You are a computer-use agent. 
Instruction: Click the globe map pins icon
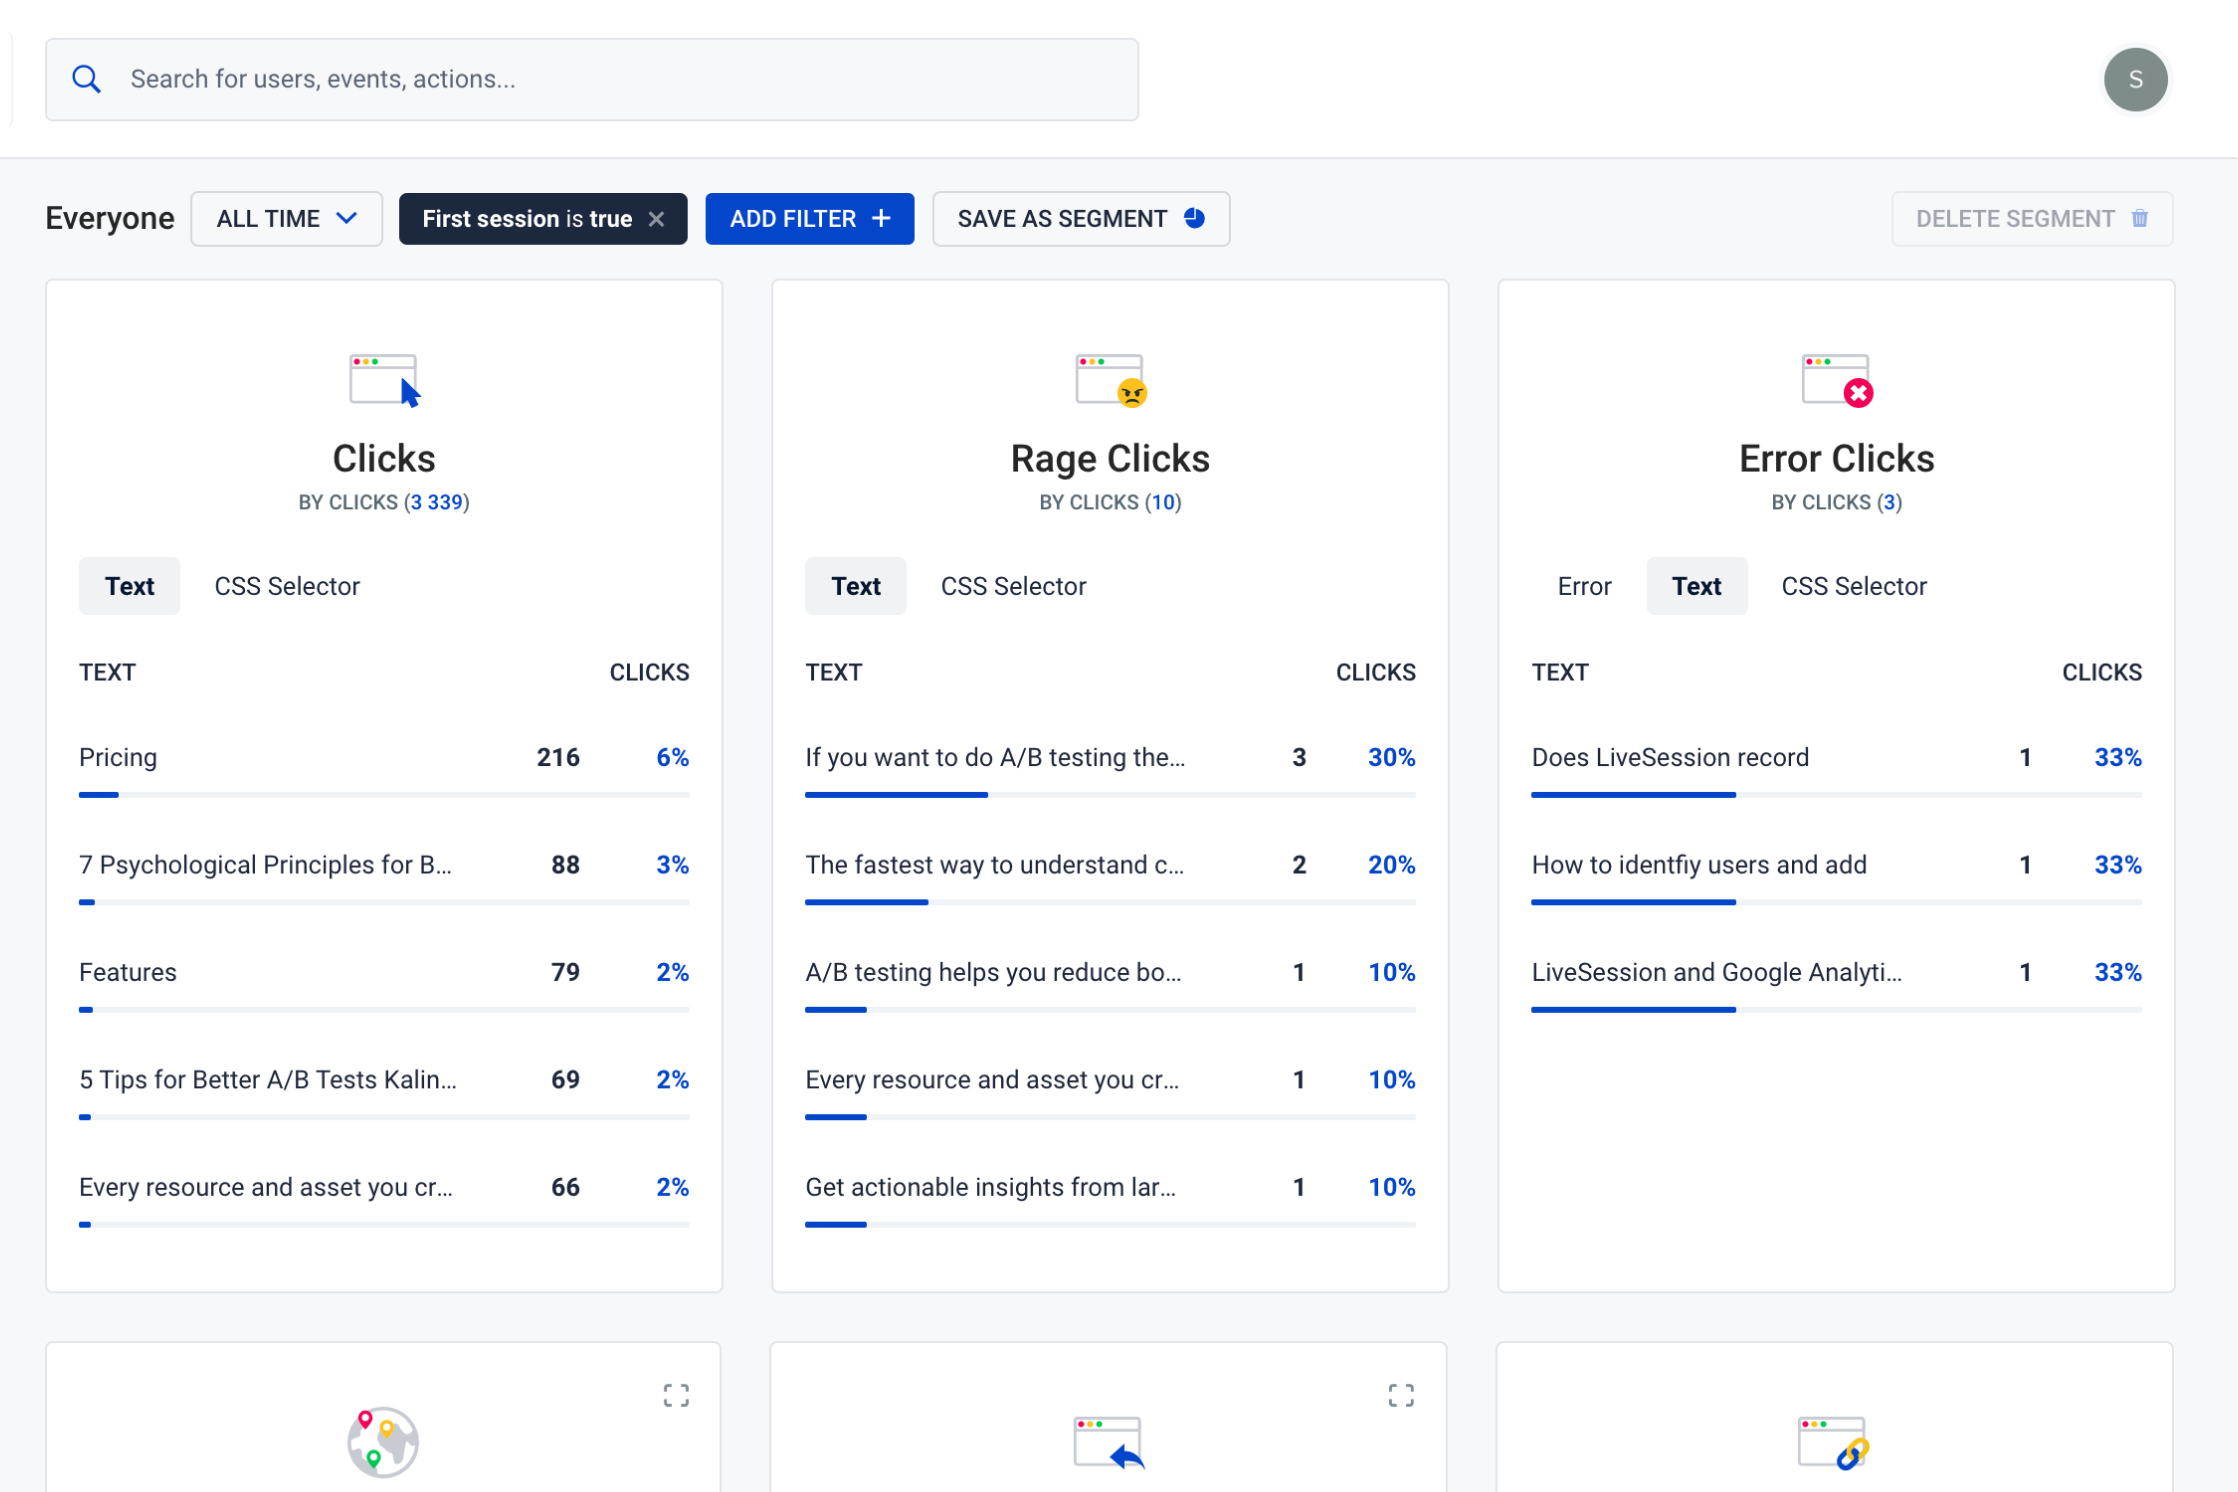[x=383, y=1442]
